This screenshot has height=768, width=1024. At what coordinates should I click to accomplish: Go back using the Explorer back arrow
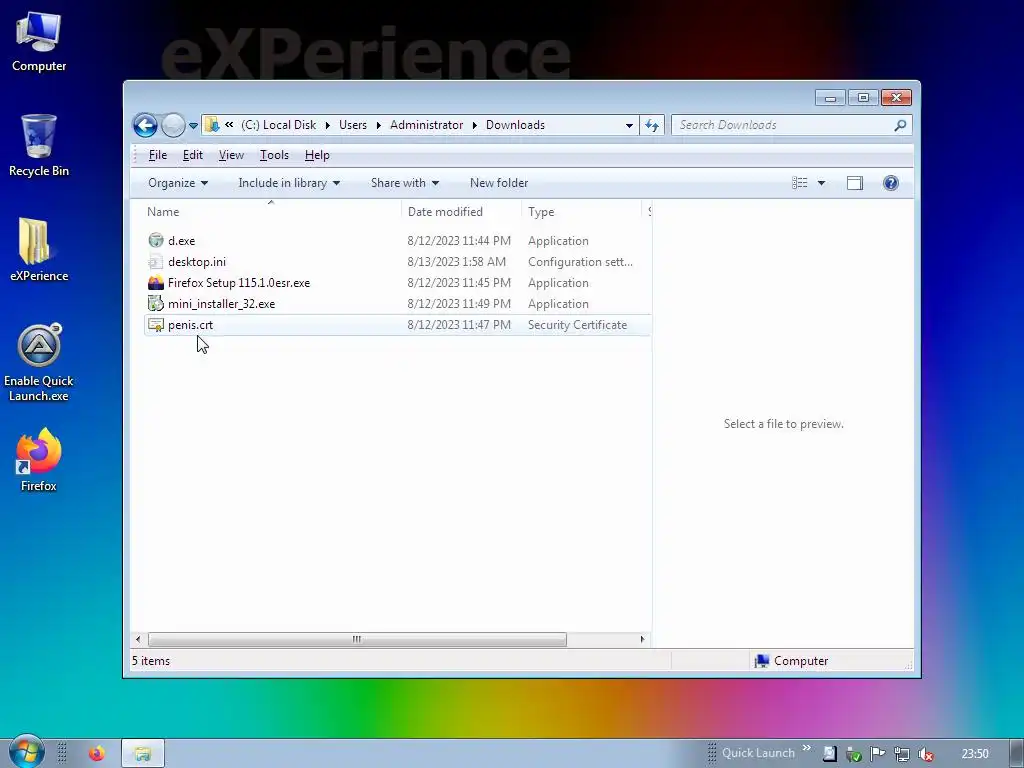tap(145, 125)
